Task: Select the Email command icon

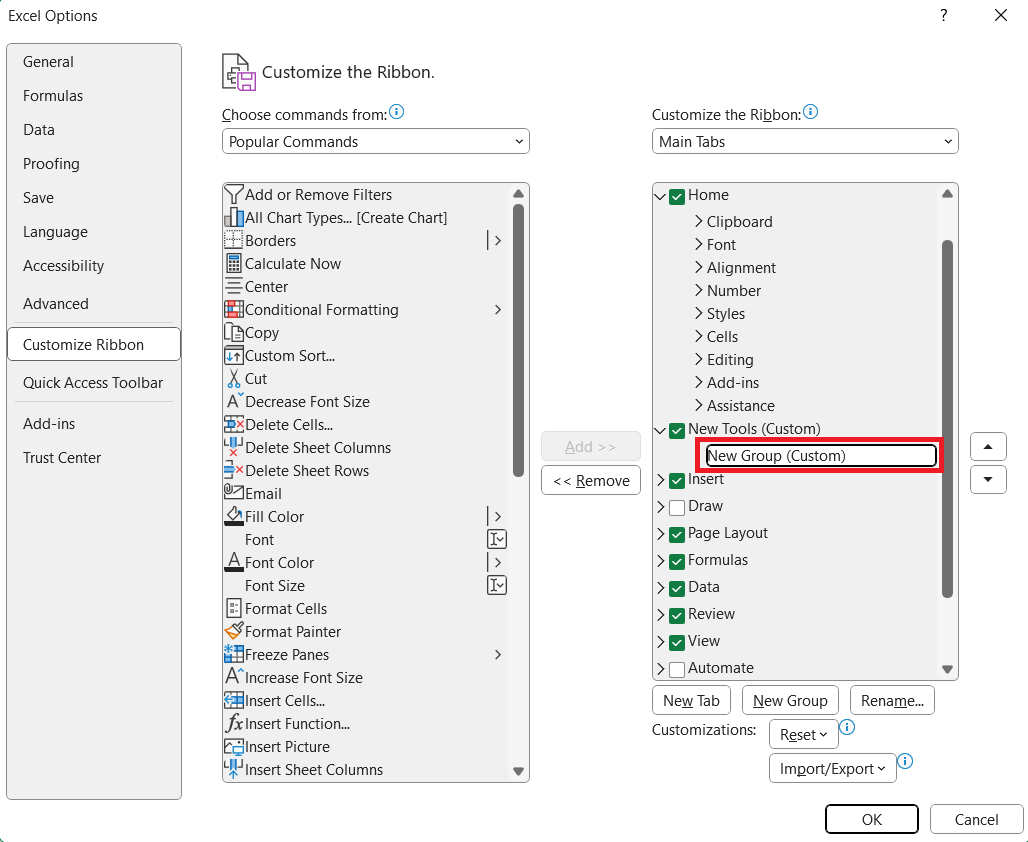Action: click(x=233, y=492)
